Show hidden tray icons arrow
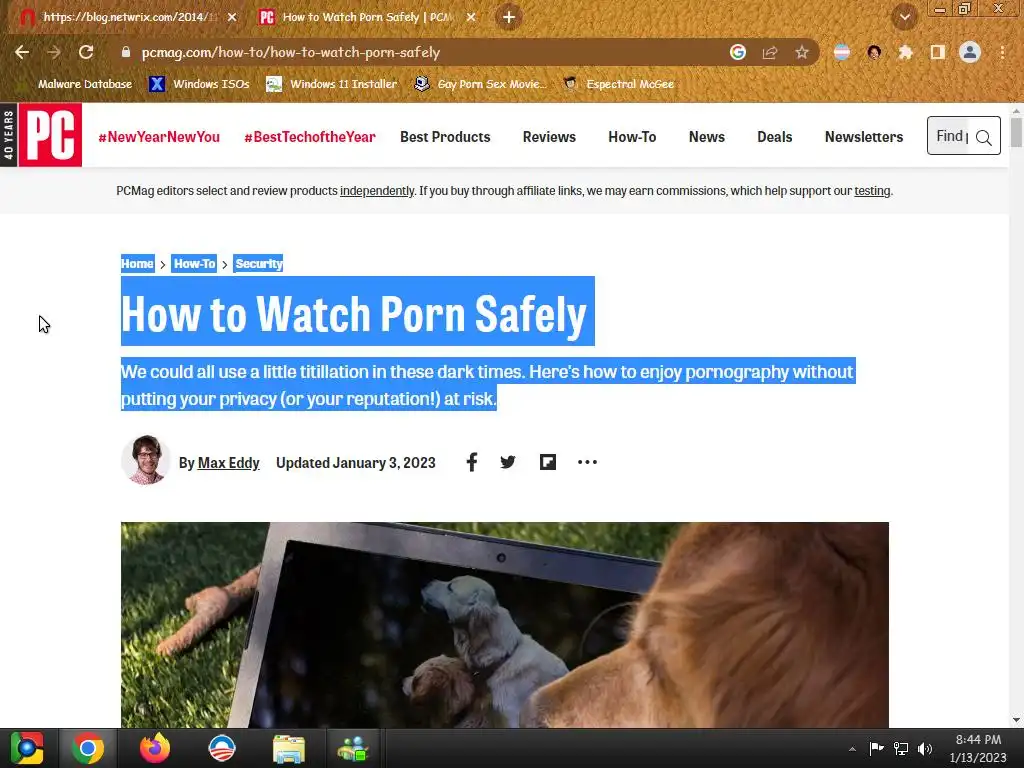The height and width of the screenshot is (768, 1024). pos(852,749)
